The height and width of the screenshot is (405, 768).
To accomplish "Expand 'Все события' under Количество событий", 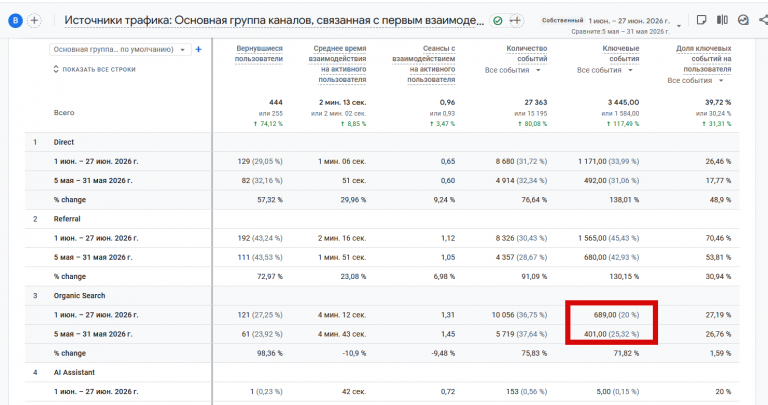I will tap(513, 70).
